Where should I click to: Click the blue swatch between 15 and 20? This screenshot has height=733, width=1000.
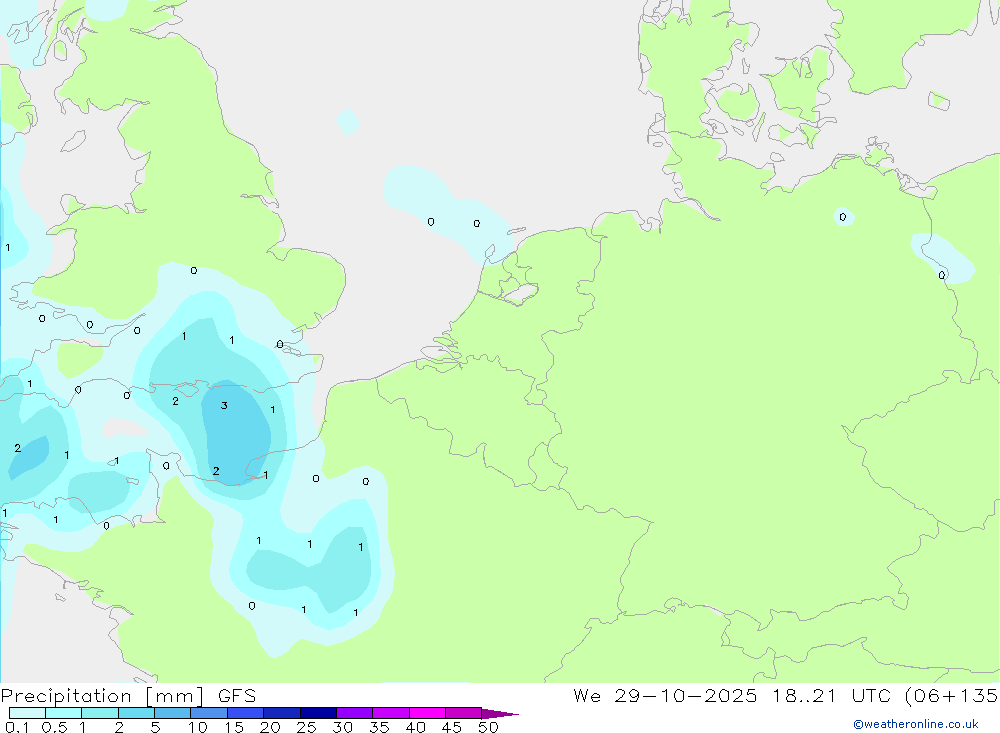(246, 713)
